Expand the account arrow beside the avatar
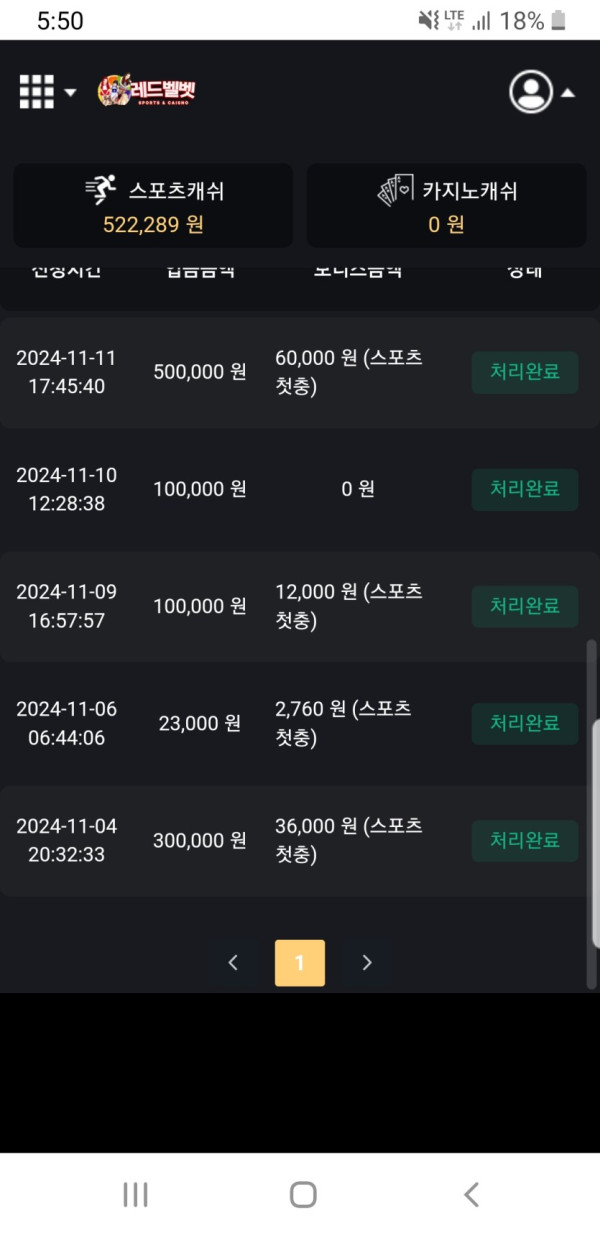The width and height of the screenshot is (600, 1233). pyautogui.click(x=568, y=93)
